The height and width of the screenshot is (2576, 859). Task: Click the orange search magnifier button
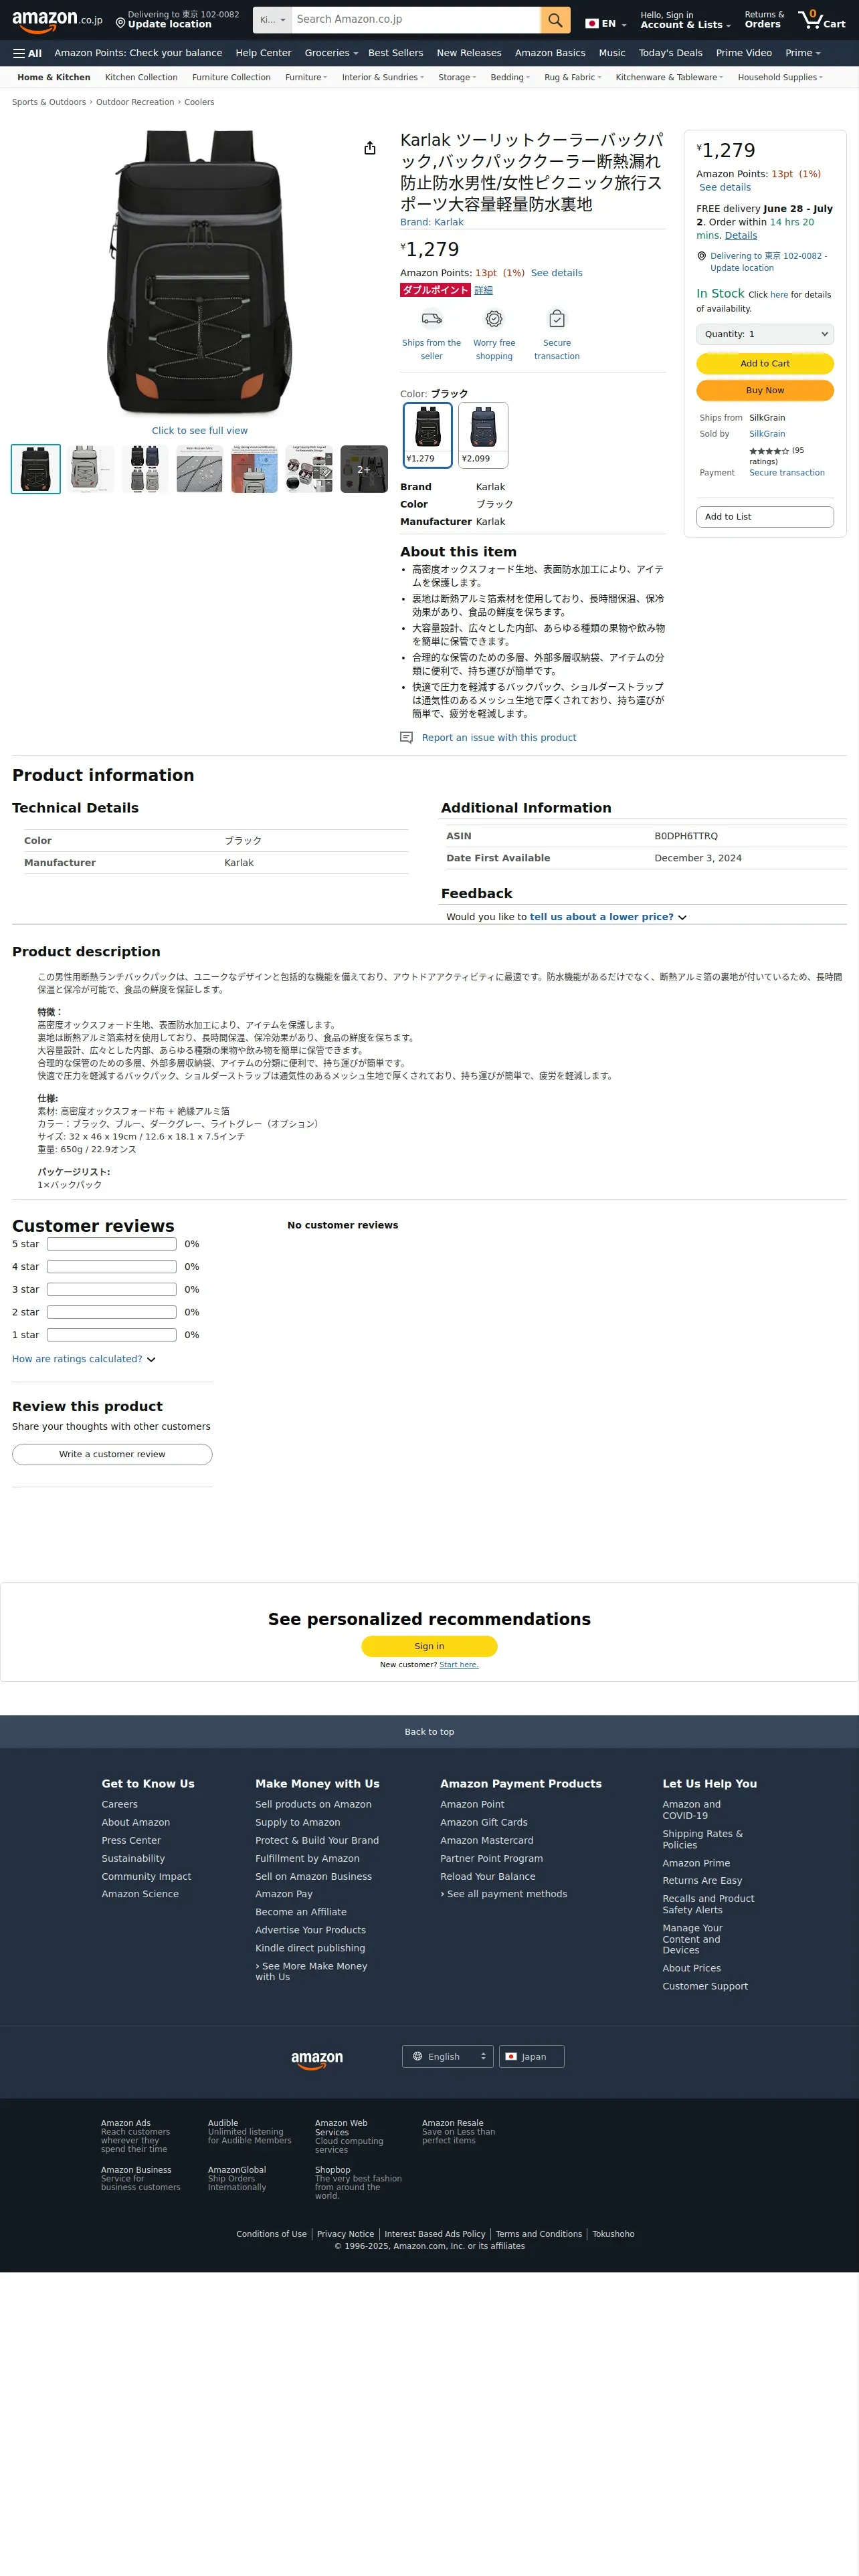coord(555,20)
